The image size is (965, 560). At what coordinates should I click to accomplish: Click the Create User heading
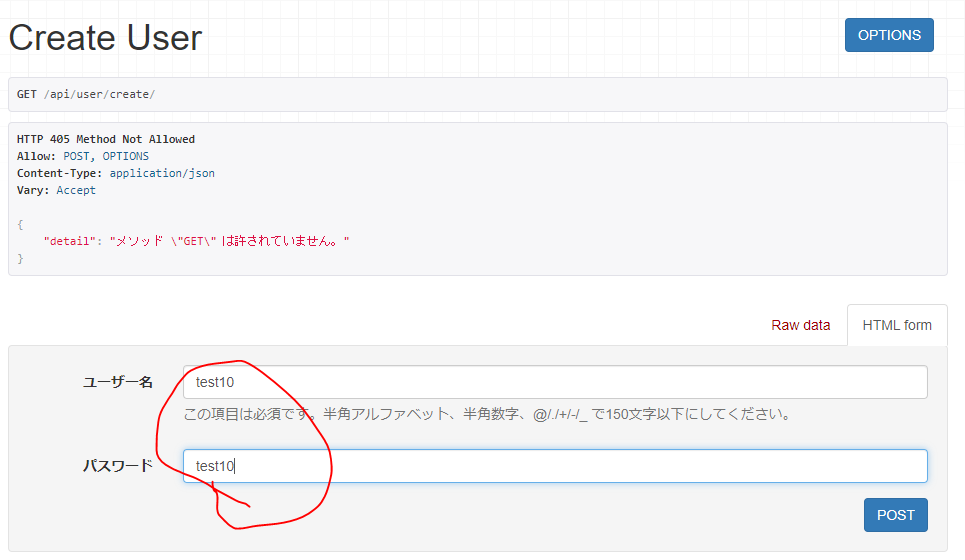105,38
